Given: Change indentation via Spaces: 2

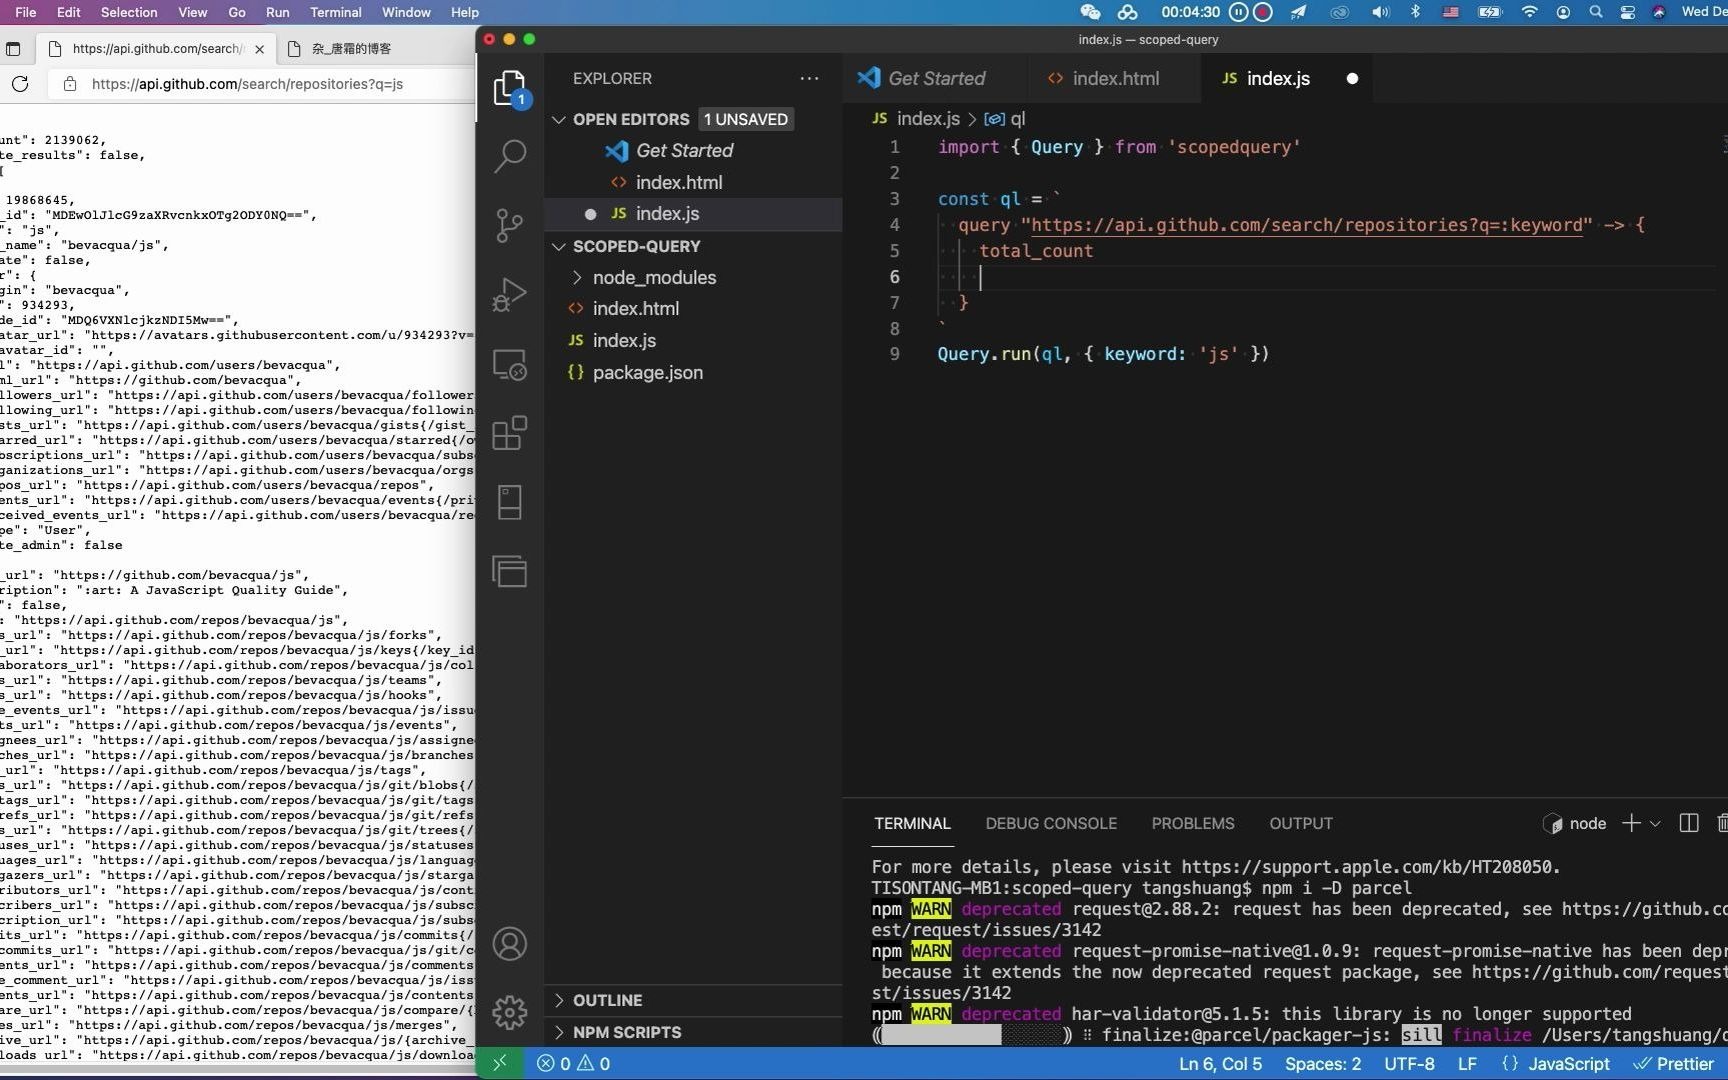Looking at the screenshot, I should pyautogui.click(x=1322, y=1063).
